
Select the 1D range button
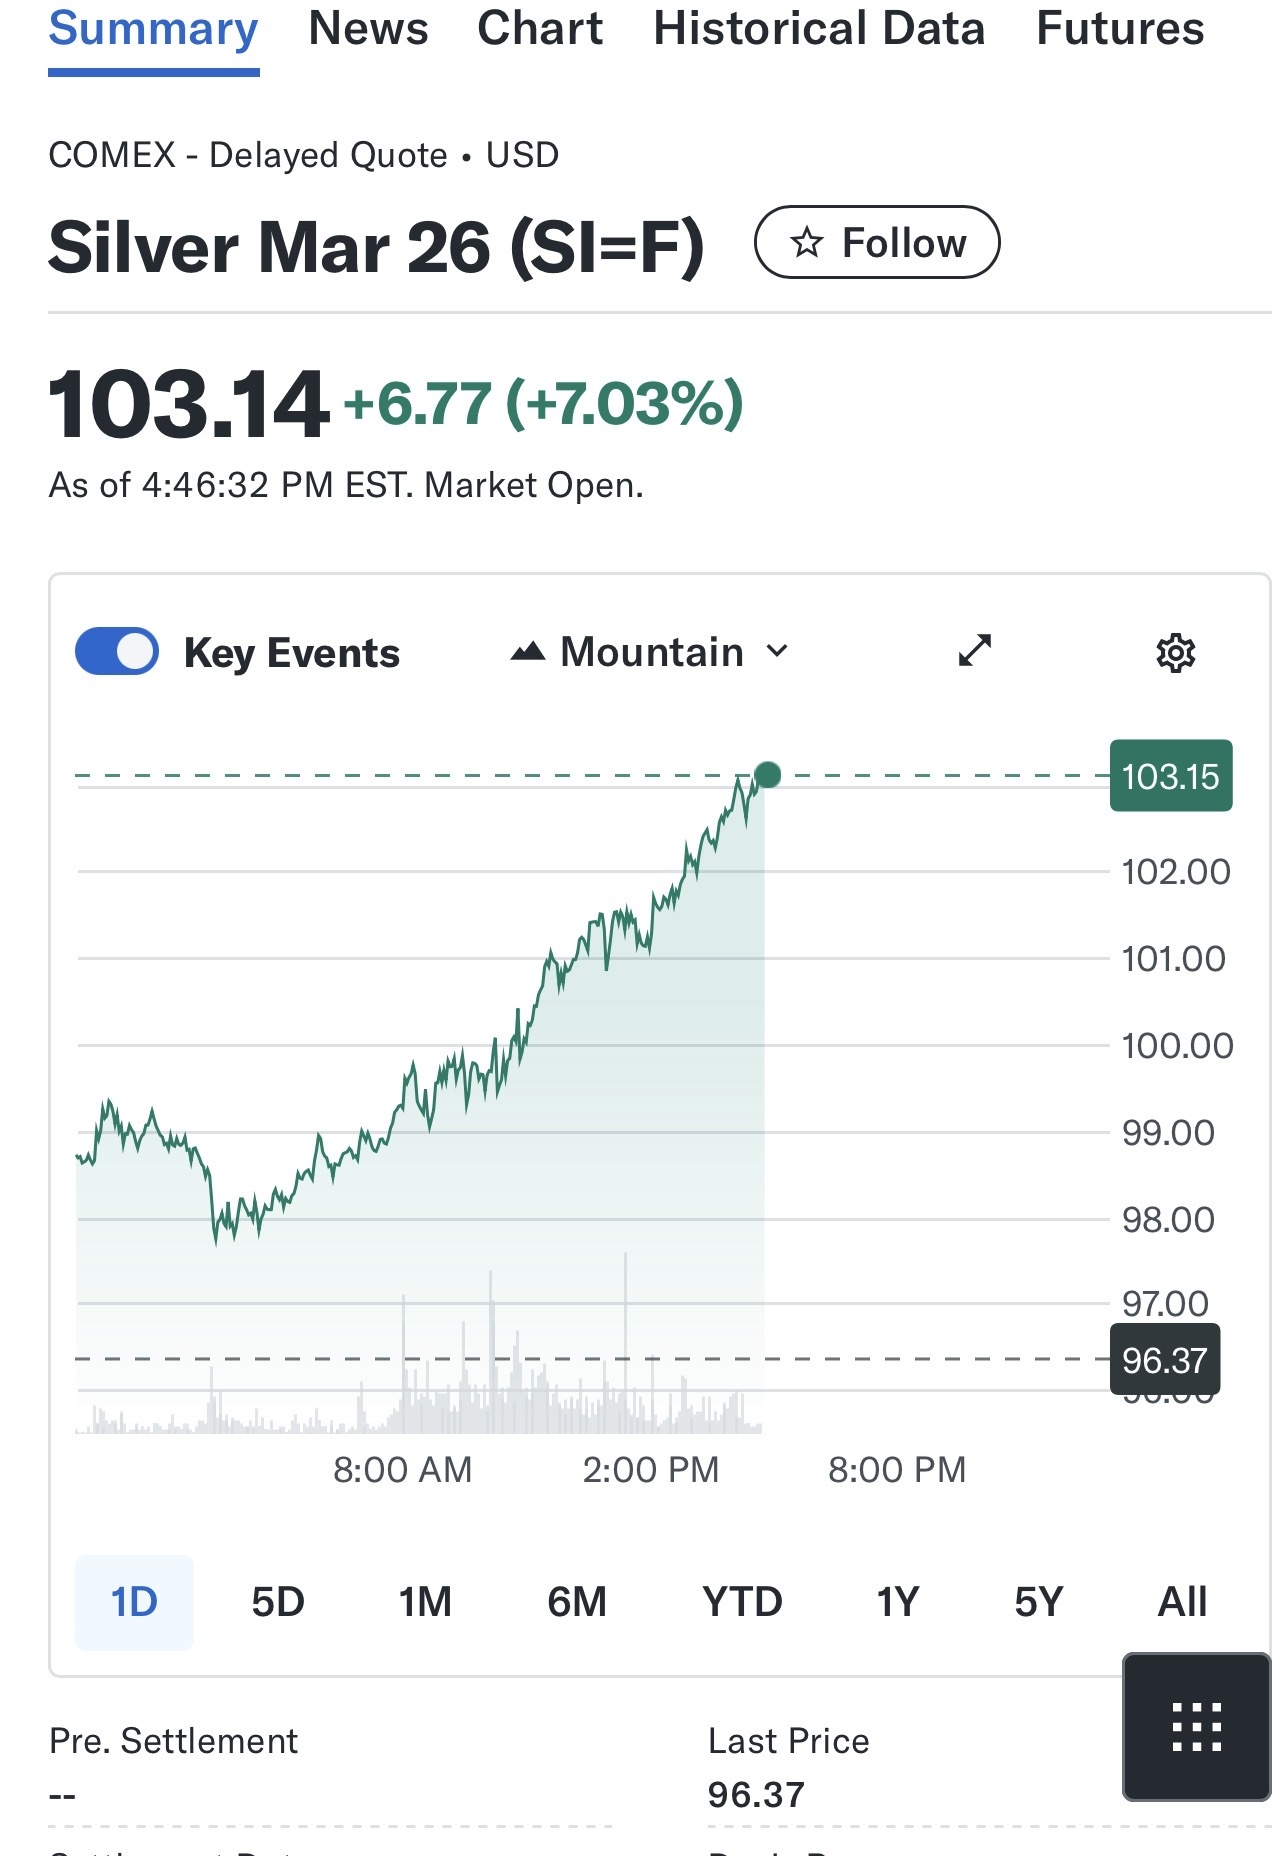[134, 1602]
